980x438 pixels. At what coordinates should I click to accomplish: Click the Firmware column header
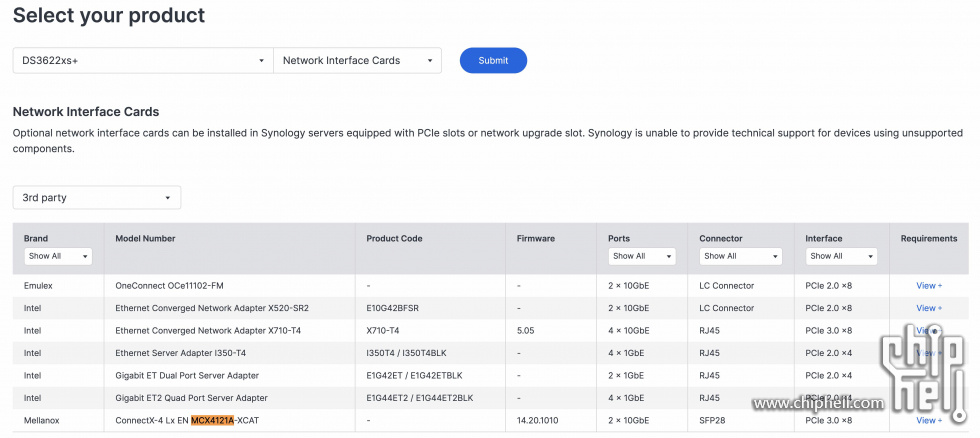tap(536, 239)
